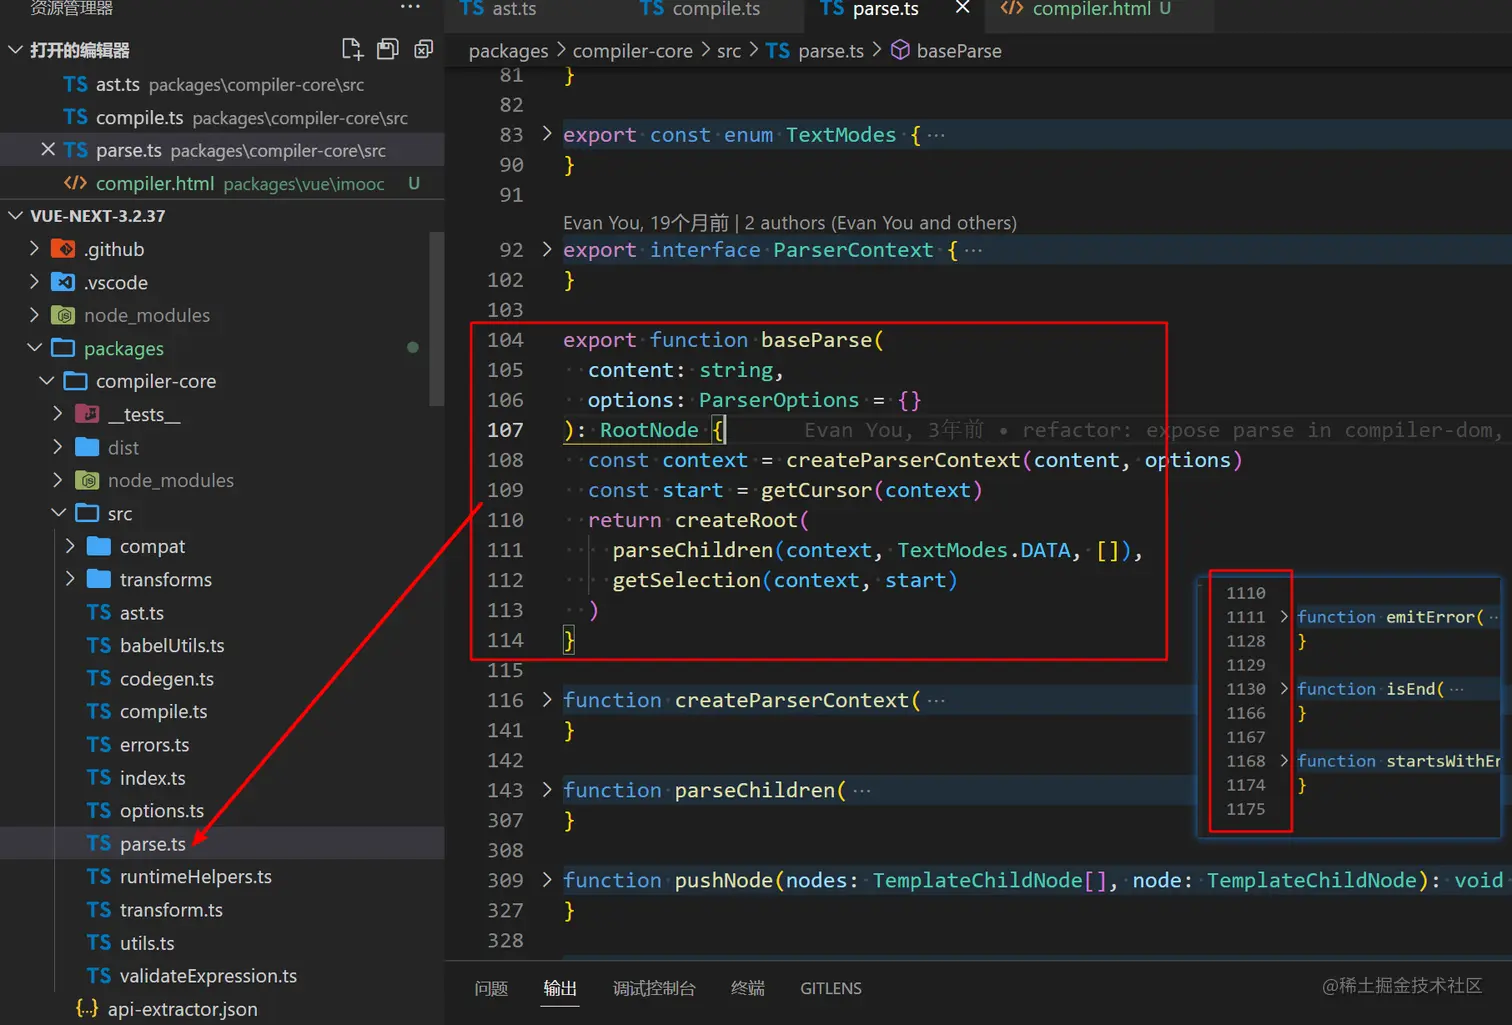The width and height of the screenshot is (1512, 1025).
Task: Click the GitLens authors code lens text
Action: tap(789, 222)
